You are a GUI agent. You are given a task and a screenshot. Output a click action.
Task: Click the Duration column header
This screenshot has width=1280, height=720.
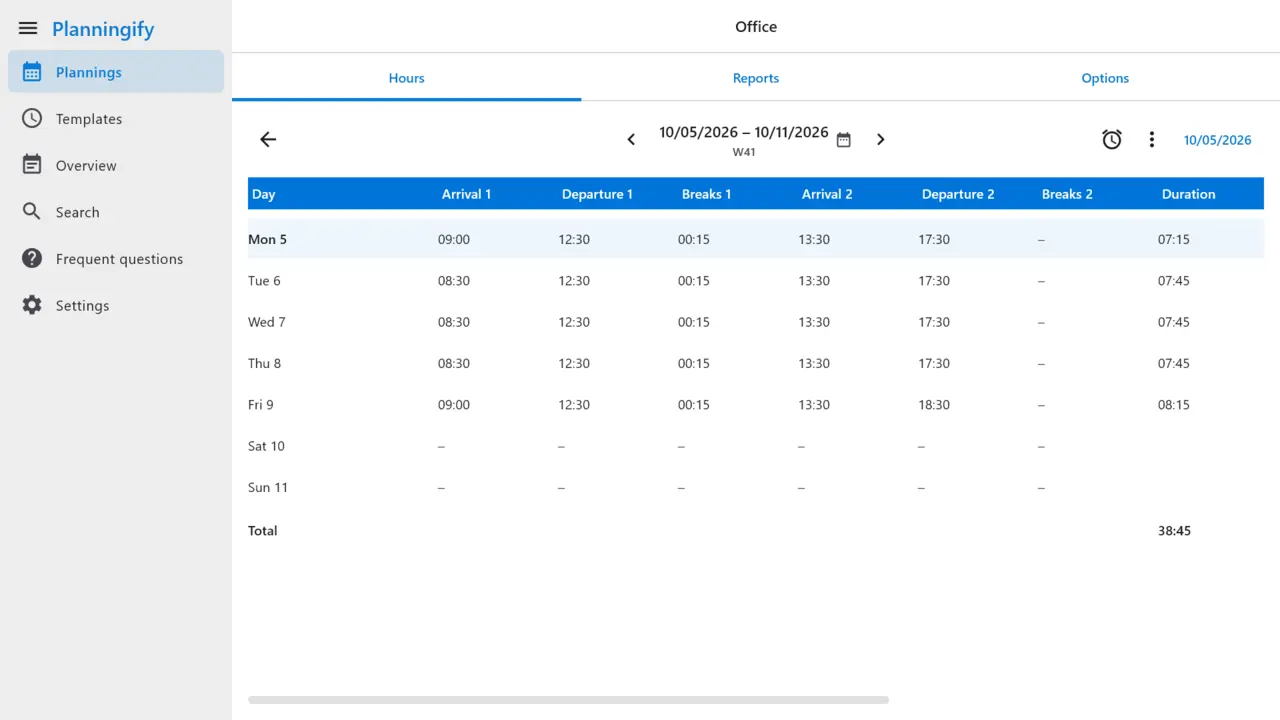click(1188, 194)
